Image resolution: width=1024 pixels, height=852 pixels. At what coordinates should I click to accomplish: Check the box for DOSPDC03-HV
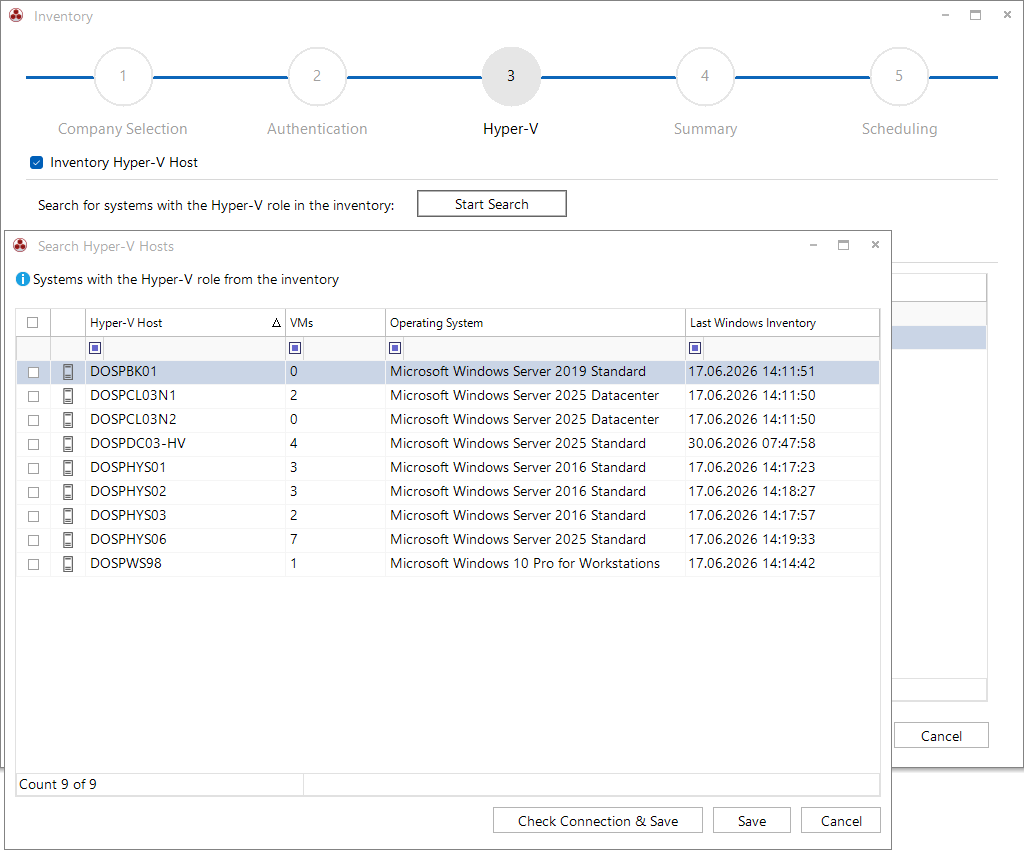[33, 445]
